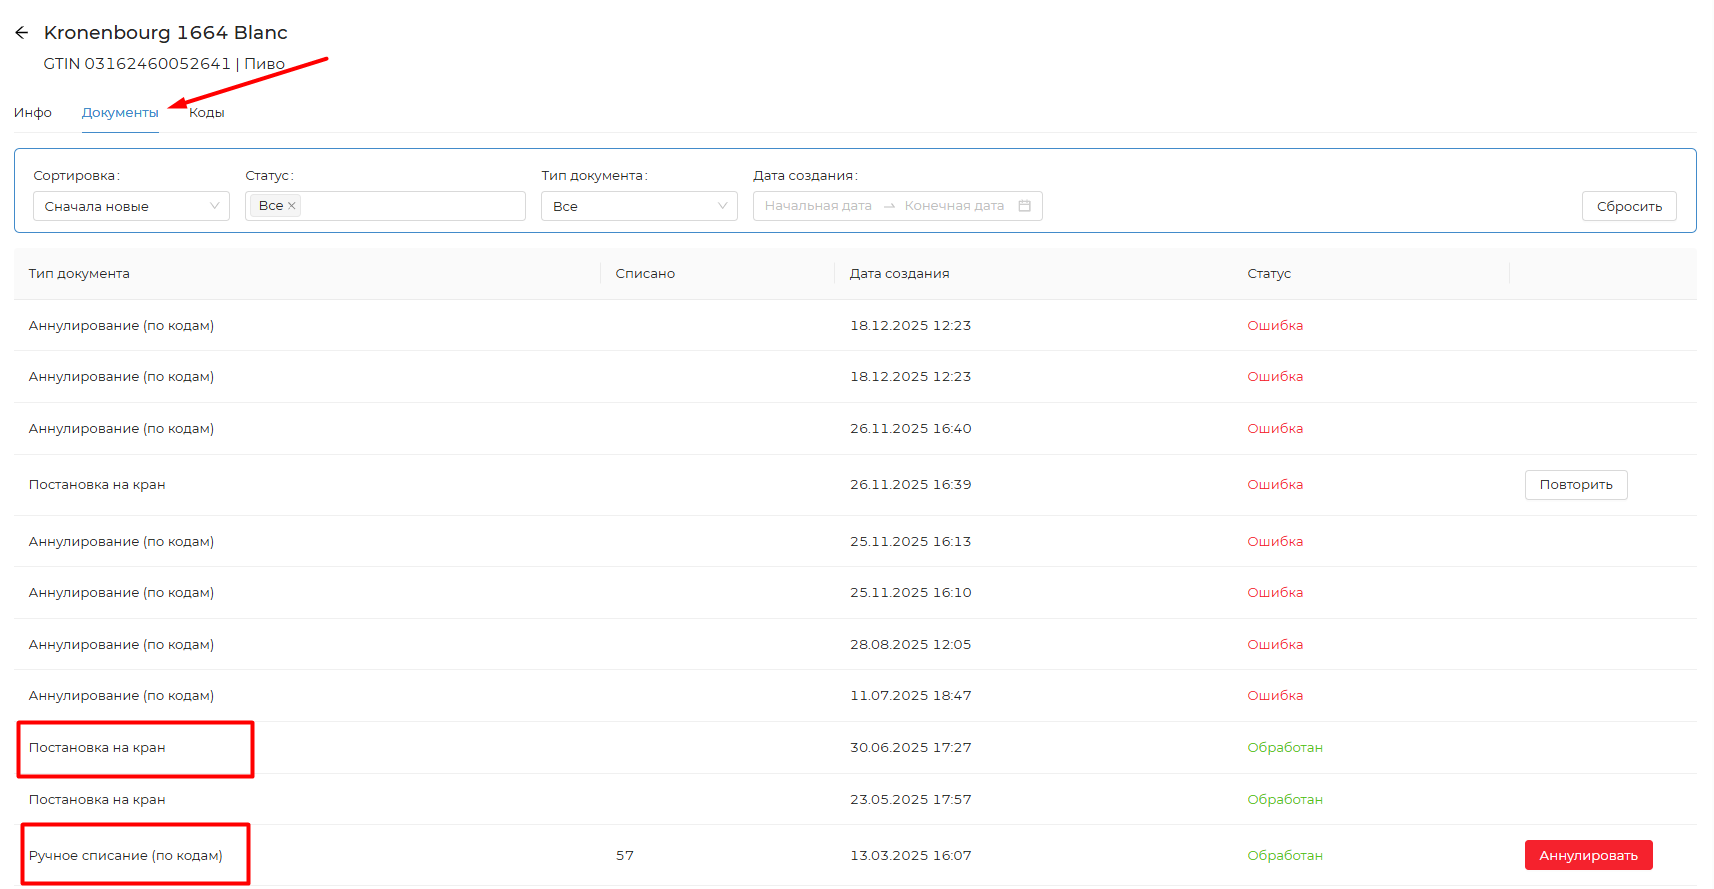Open Ручное списание (по кодам) row

point(126,856)
